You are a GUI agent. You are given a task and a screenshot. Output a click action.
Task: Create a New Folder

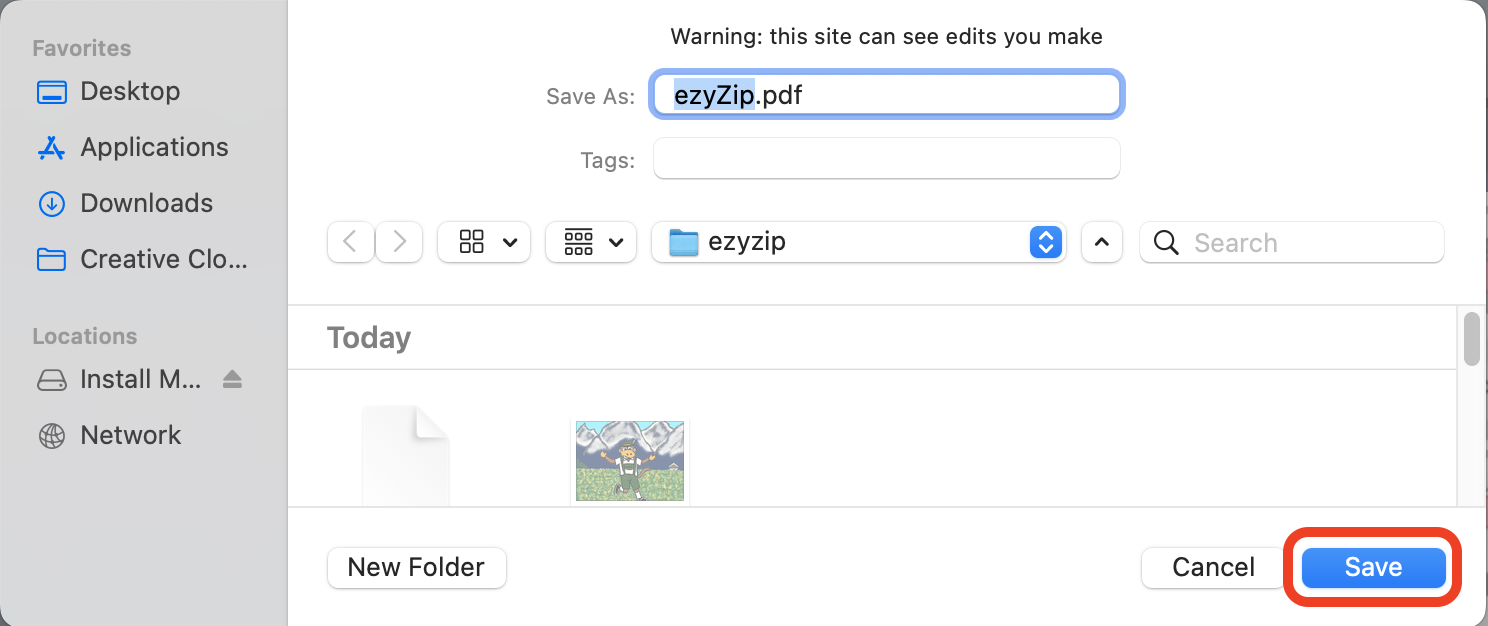[x=416, y=567]
